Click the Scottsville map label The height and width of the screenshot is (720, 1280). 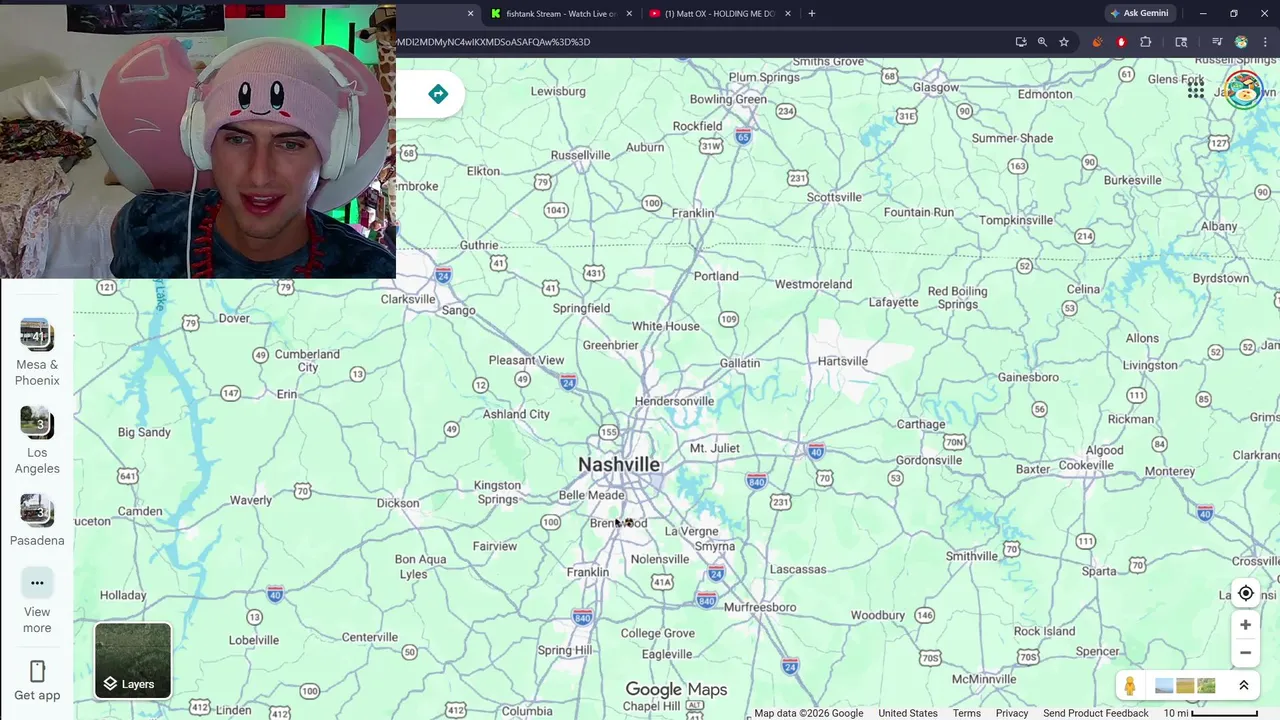pyautogui.click(x=834, y=197)
